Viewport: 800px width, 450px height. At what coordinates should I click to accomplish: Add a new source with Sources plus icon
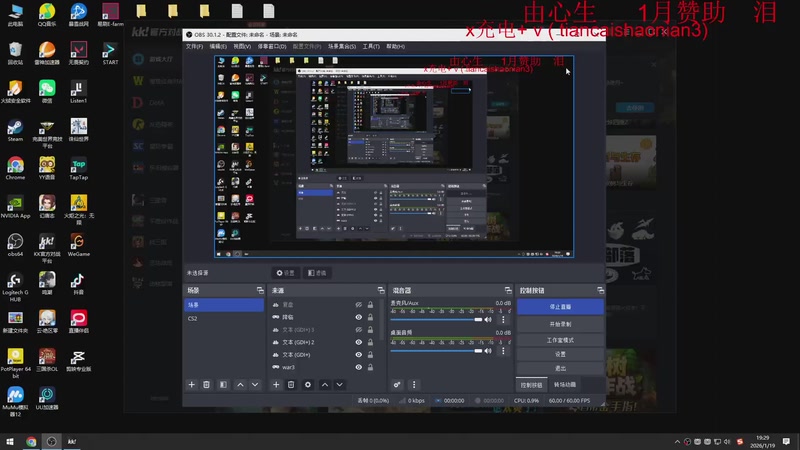pyautogui.click(x=276, y=385)
